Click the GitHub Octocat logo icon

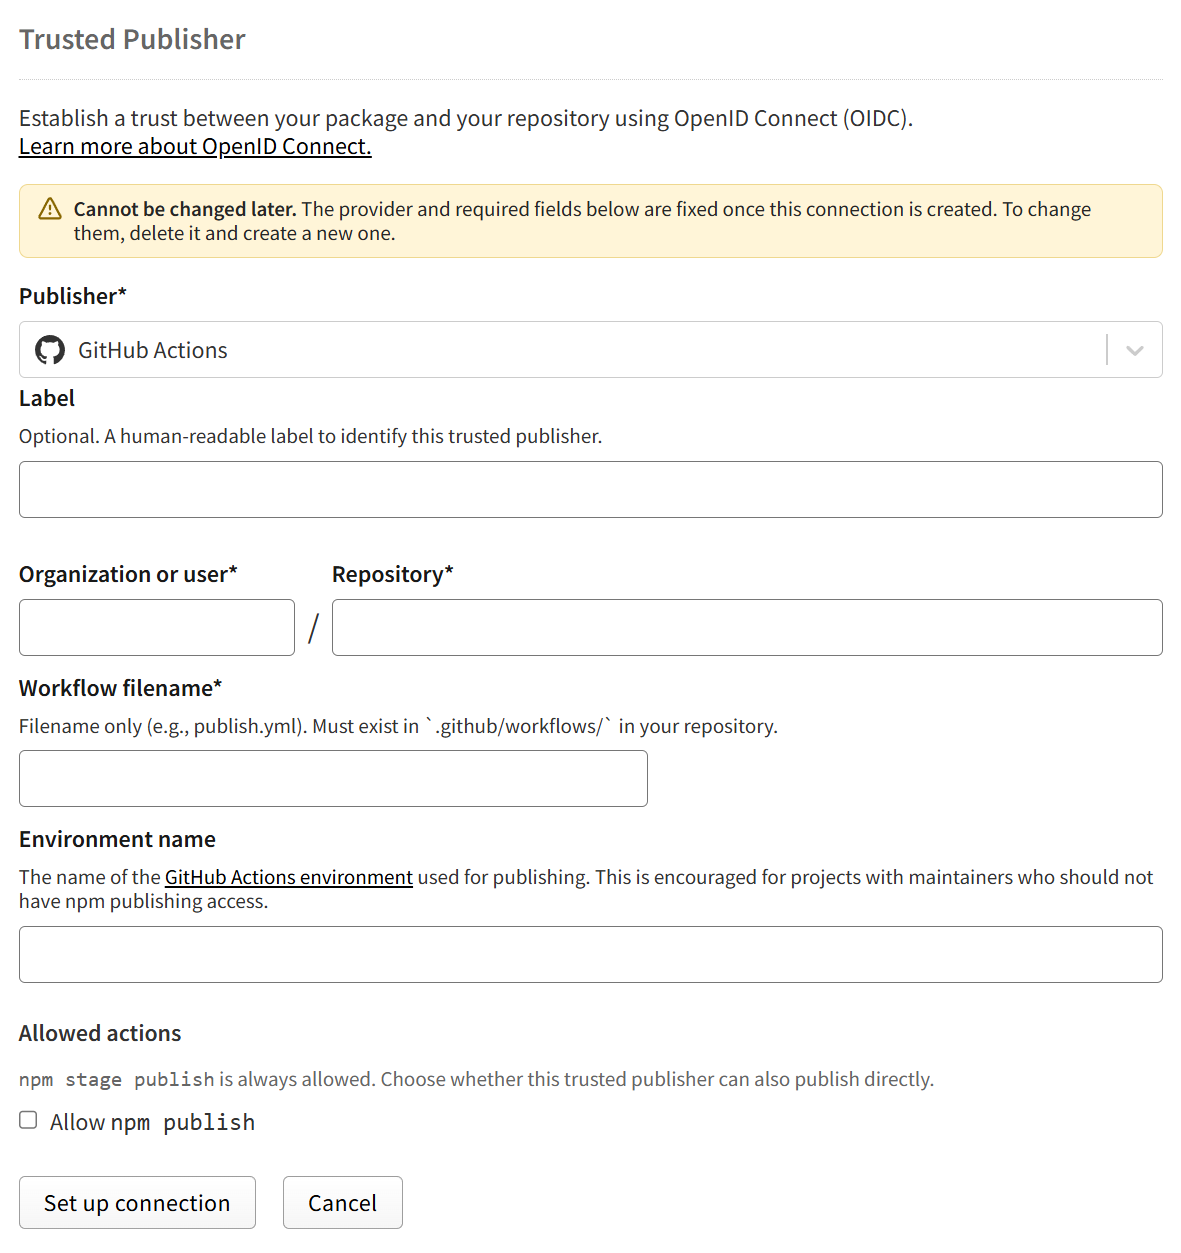coord(50,350)
